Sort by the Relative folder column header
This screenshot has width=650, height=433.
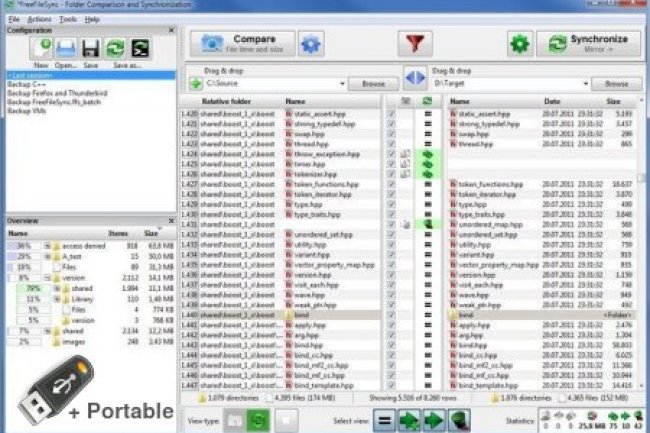coord(226,102)
